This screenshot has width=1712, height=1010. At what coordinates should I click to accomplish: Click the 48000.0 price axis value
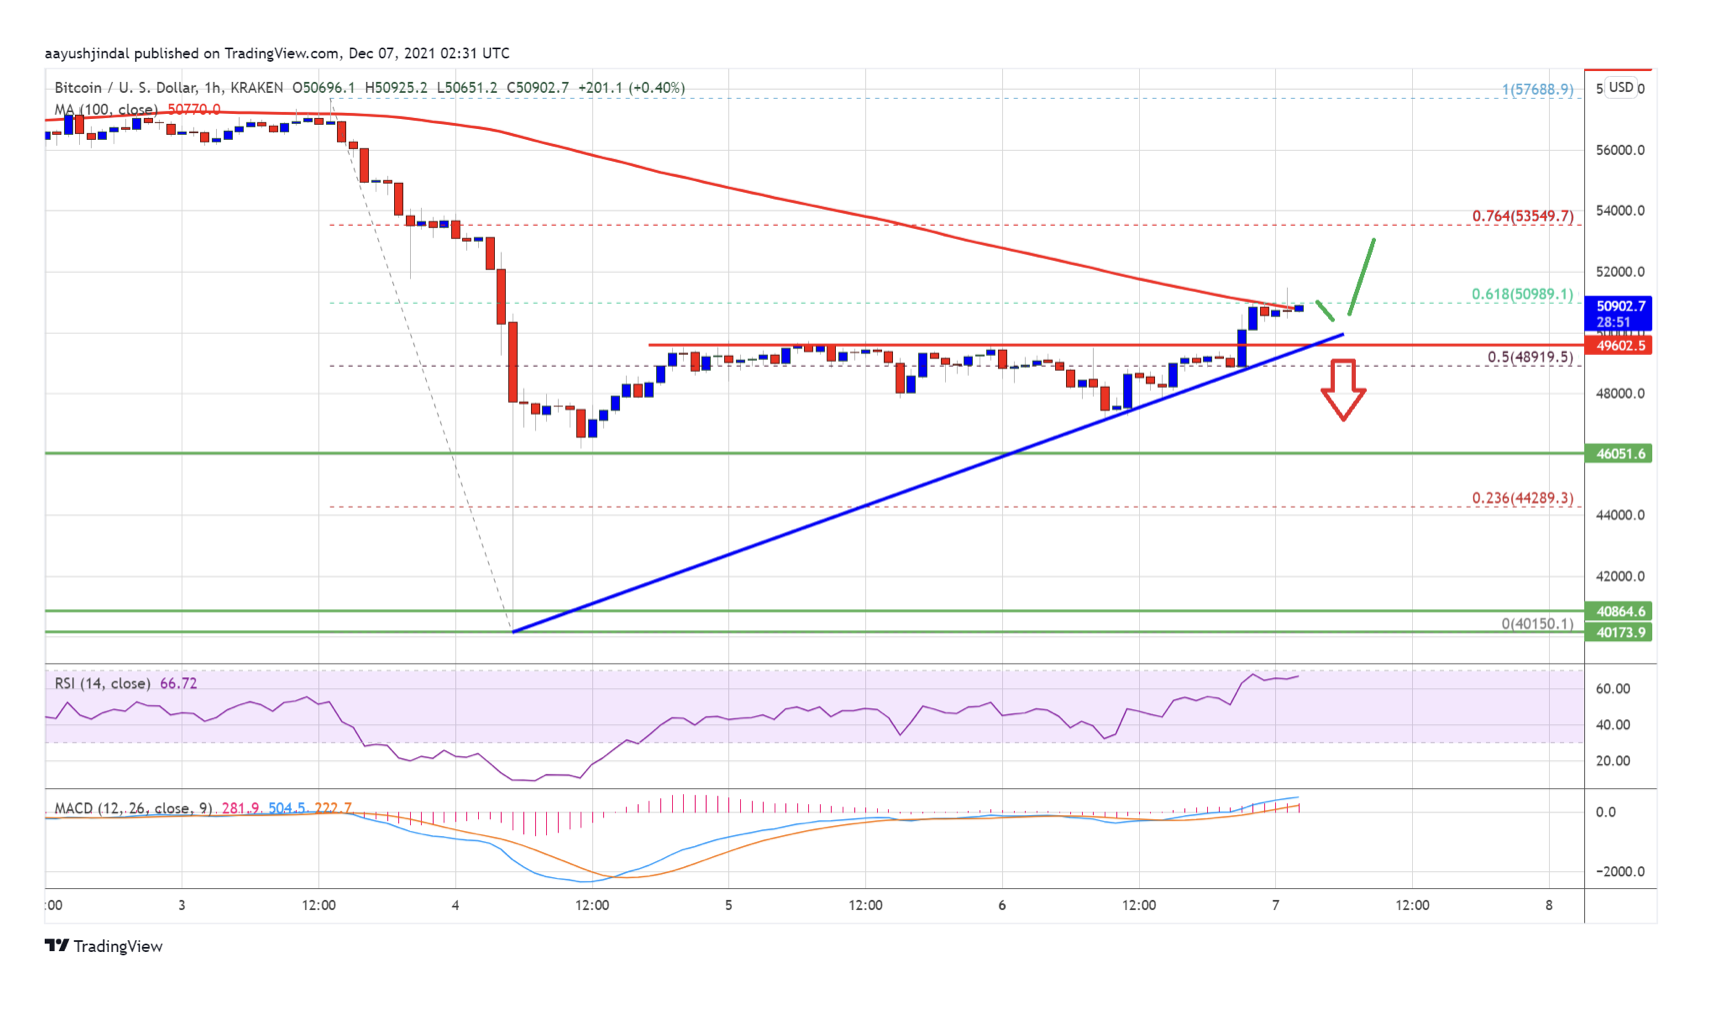(1620, 393)
